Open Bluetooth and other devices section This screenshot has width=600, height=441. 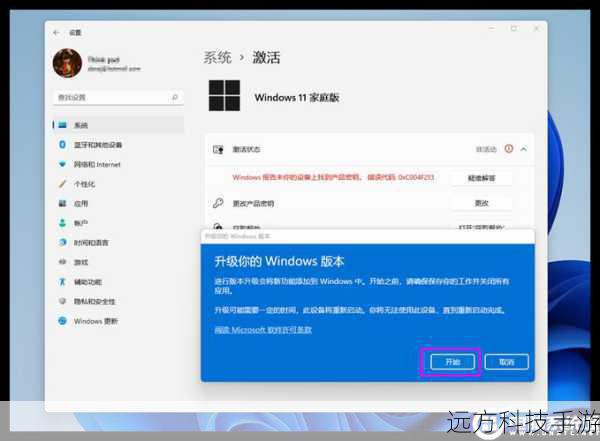coord(118,145)
